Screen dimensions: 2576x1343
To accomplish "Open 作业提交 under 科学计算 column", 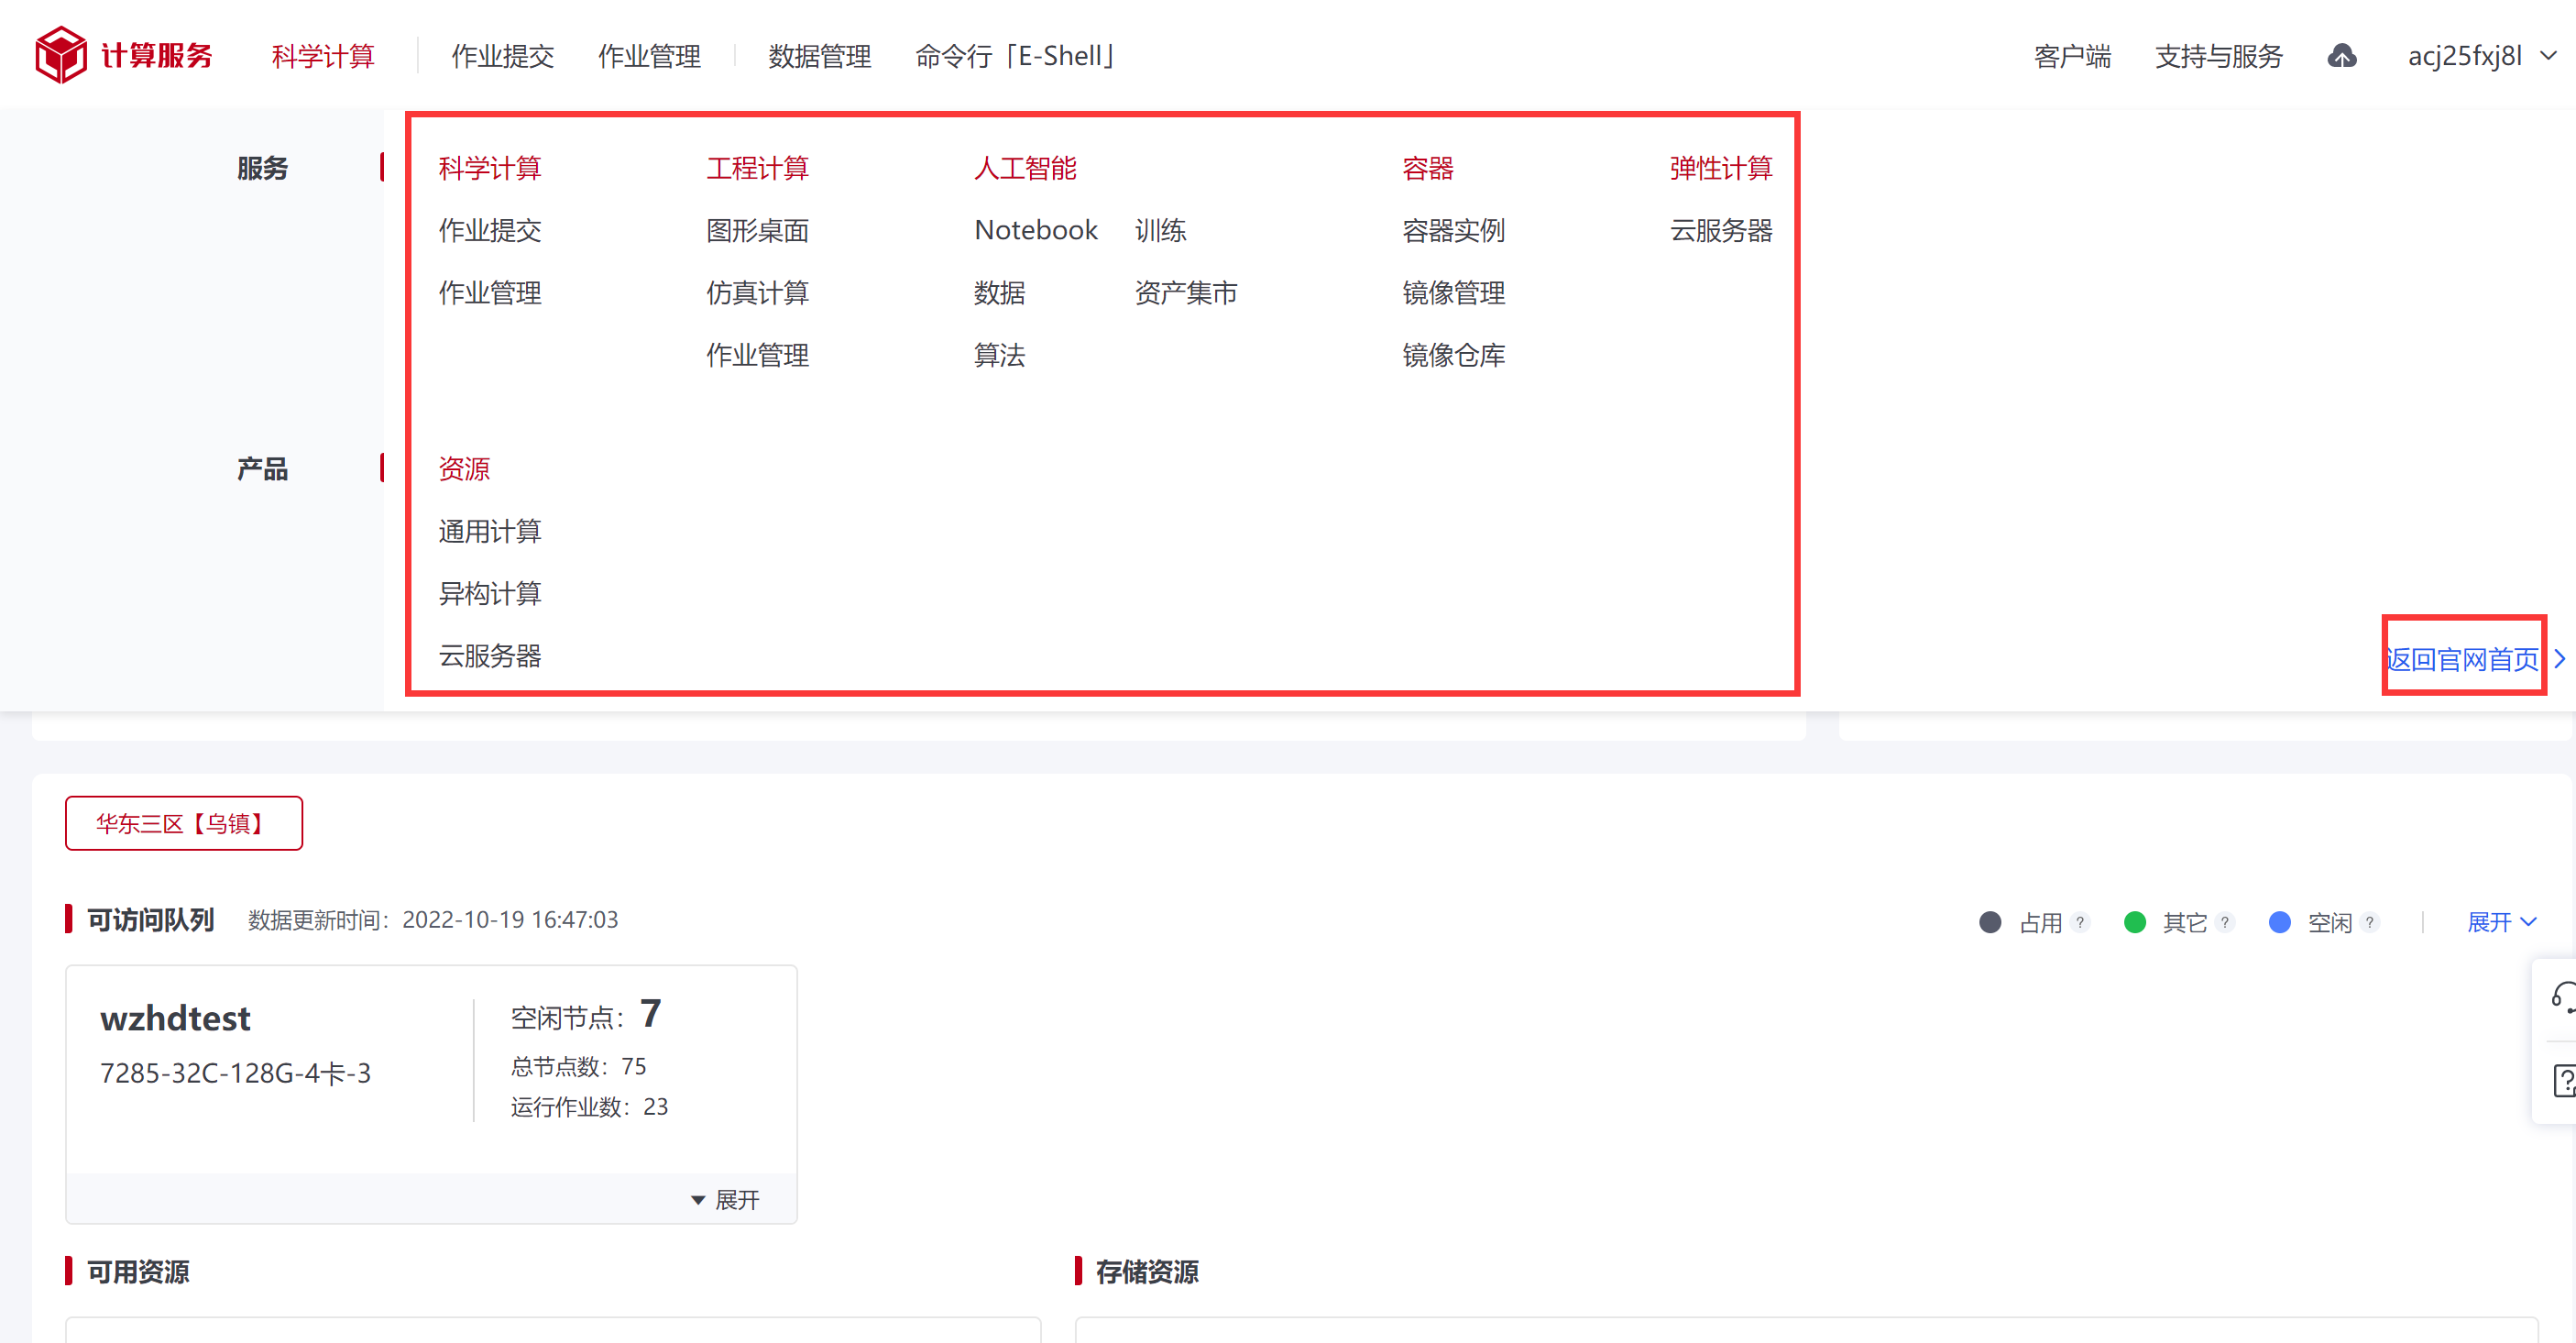I will tap(490, 230).
